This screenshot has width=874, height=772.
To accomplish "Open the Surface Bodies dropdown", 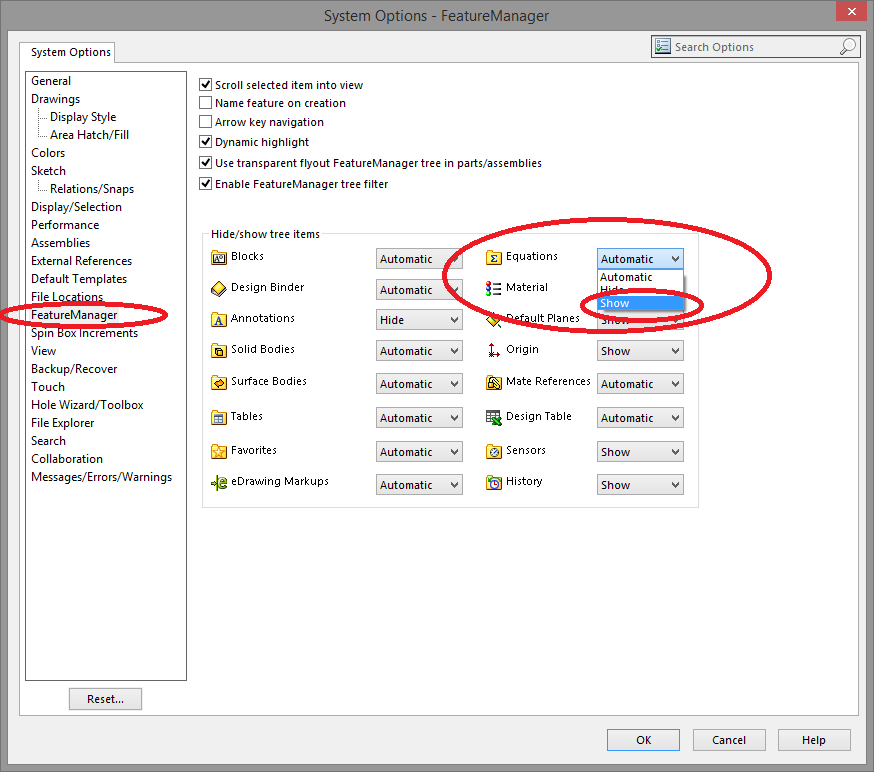I will point(419,384).
